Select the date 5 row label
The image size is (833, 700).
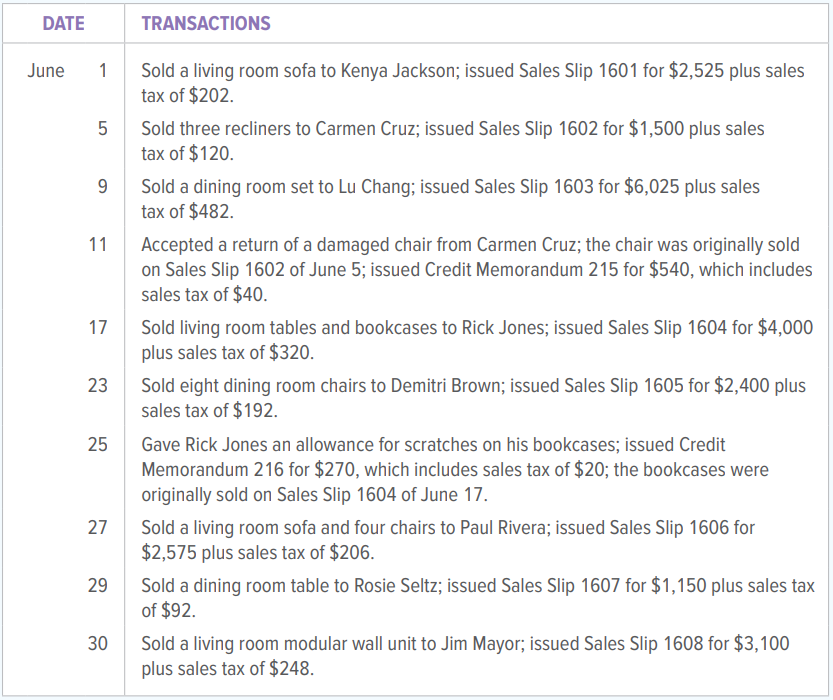(x=103, y=129)
